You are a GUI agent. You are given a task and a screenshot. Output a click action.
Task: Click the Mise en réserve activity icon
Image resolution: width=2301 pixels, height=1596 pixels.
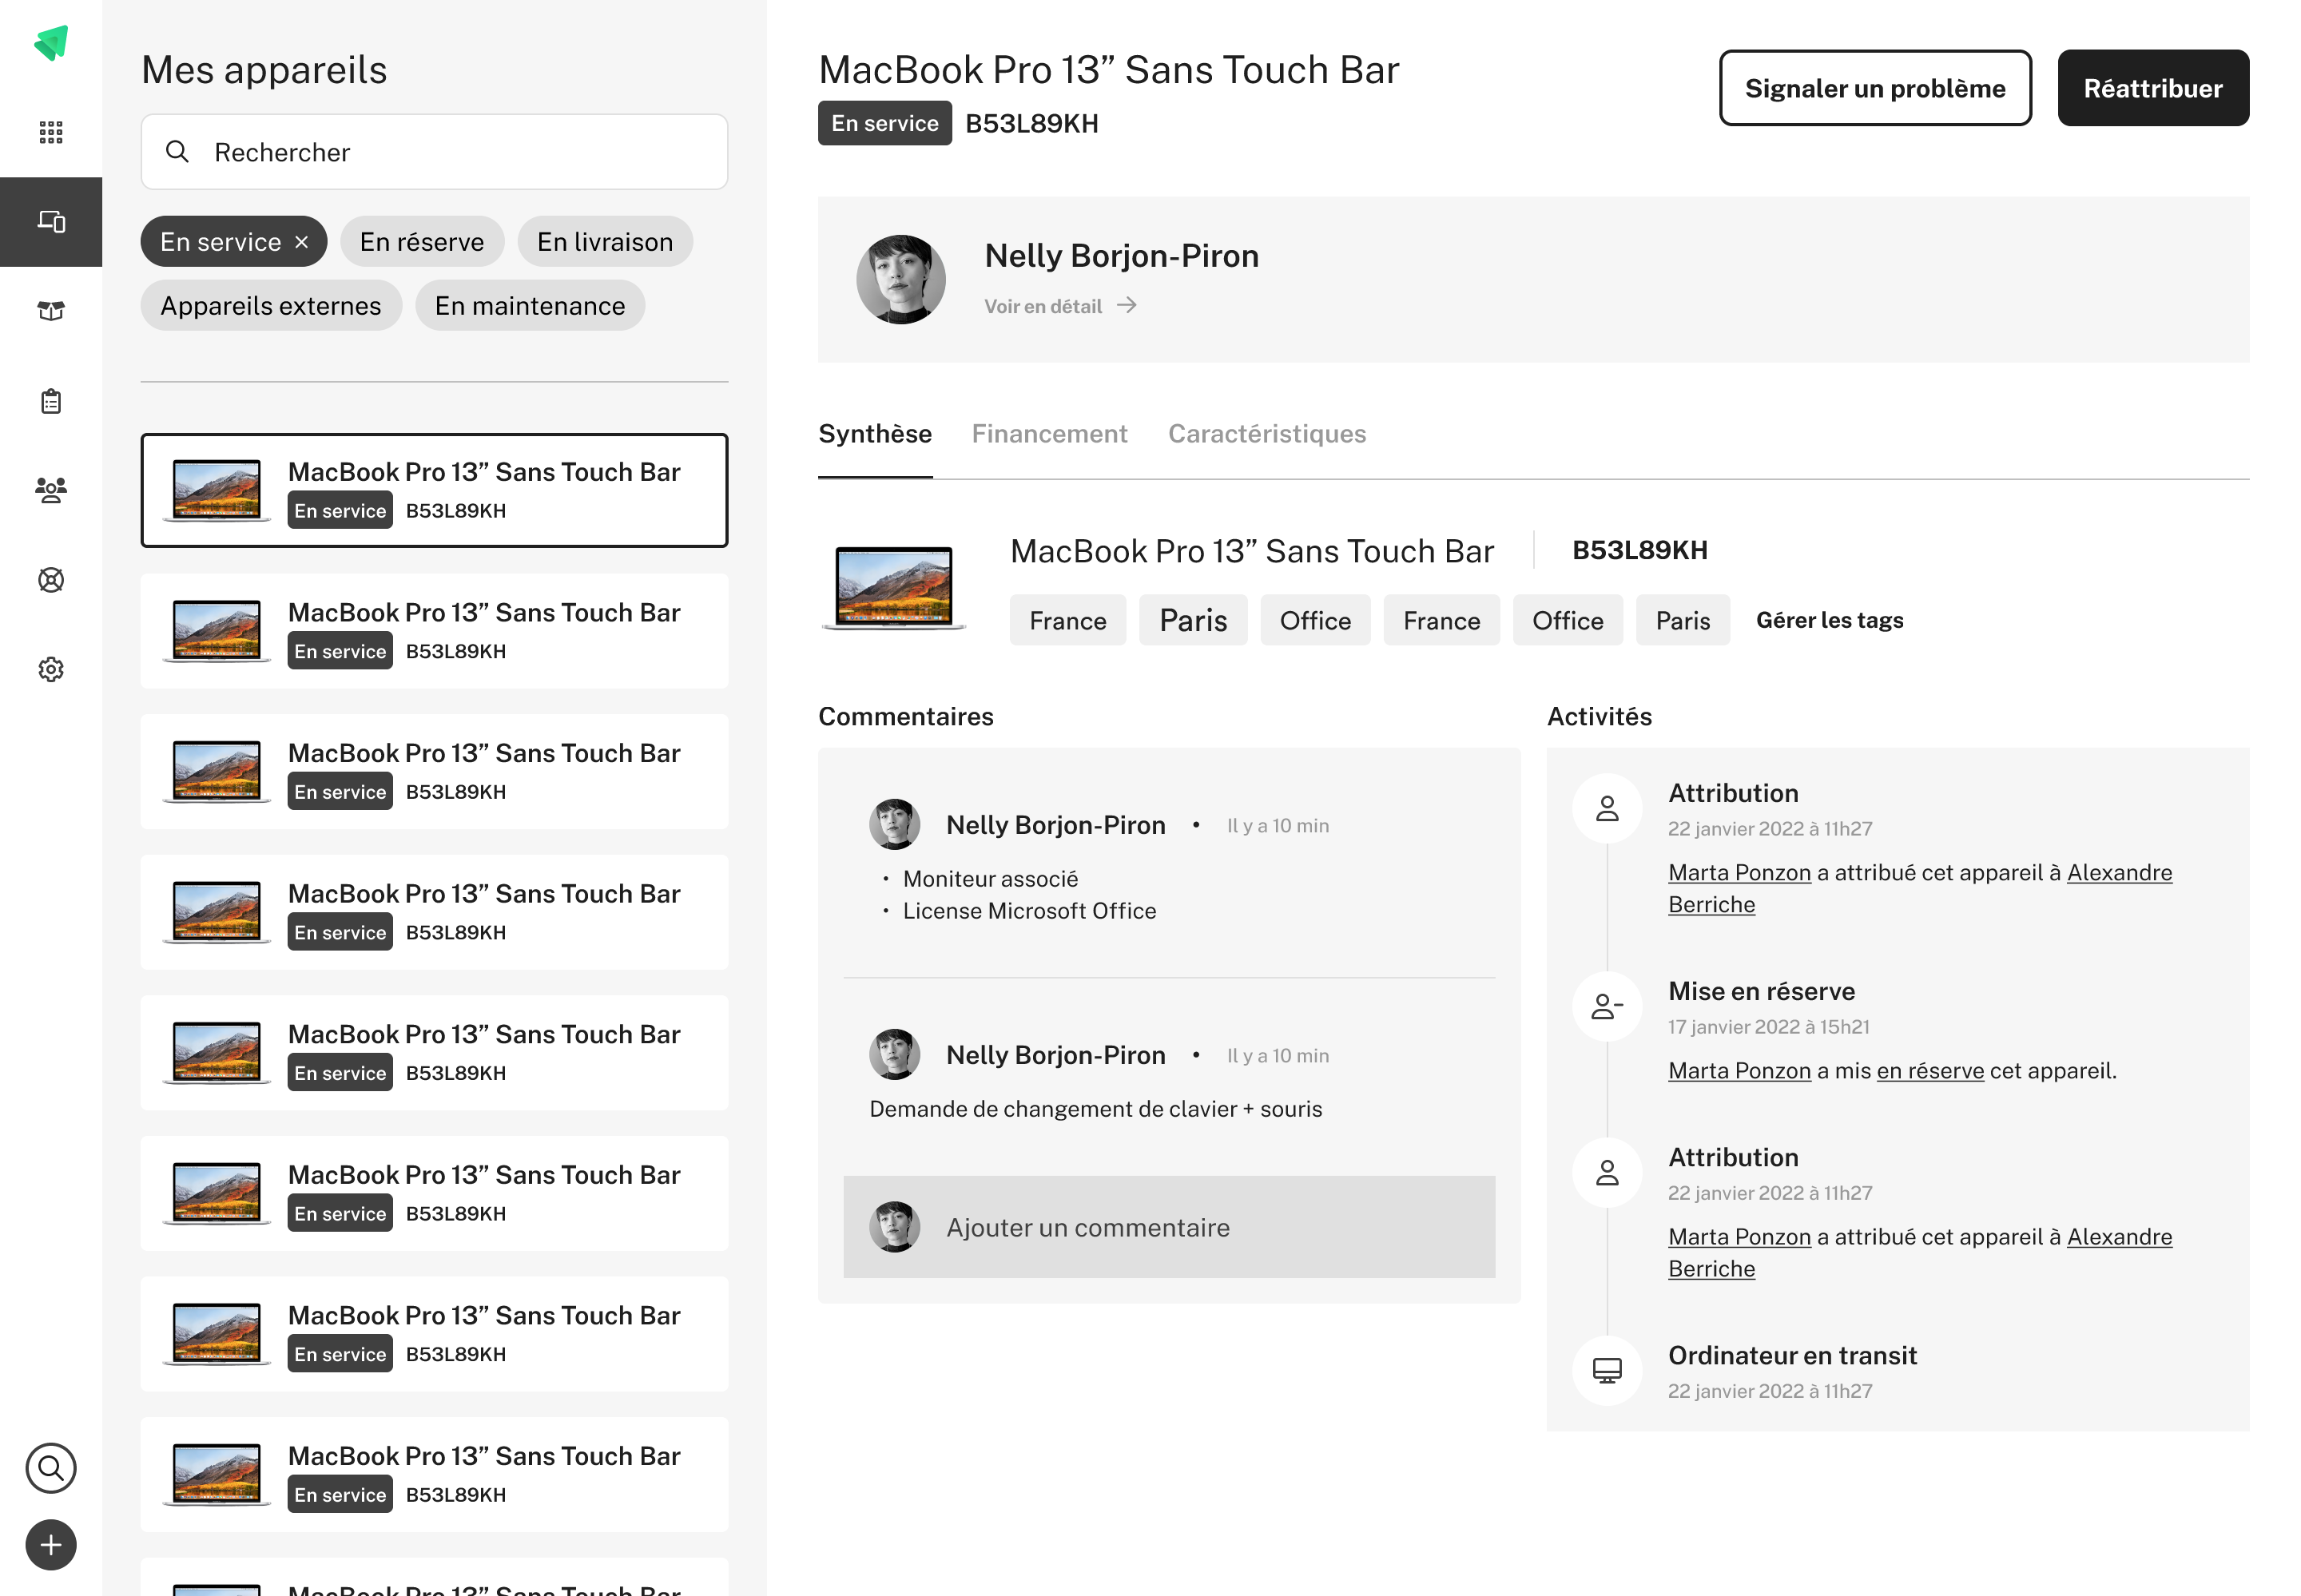[x=1606, y=1006]
